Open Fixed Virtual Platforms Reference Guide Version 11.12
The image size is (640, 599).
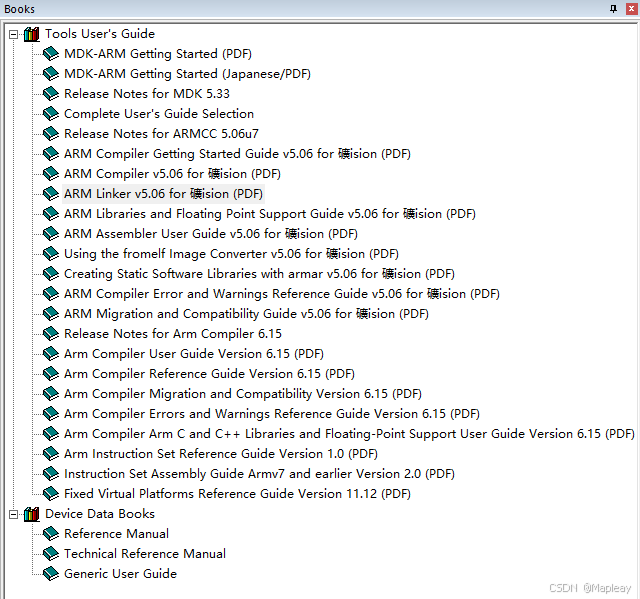coord(237,494)
